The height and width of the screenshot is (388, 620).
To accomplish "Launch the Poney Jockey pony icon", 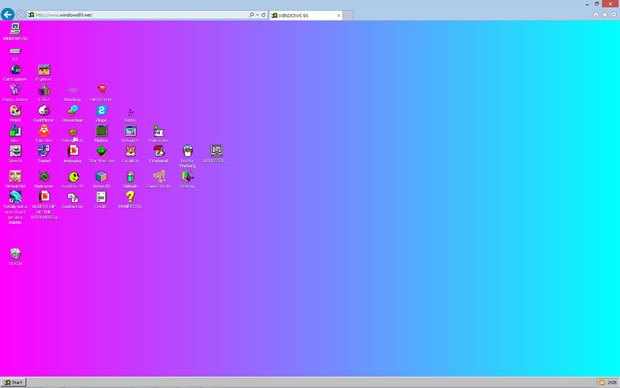I will (x=15, y=93).
